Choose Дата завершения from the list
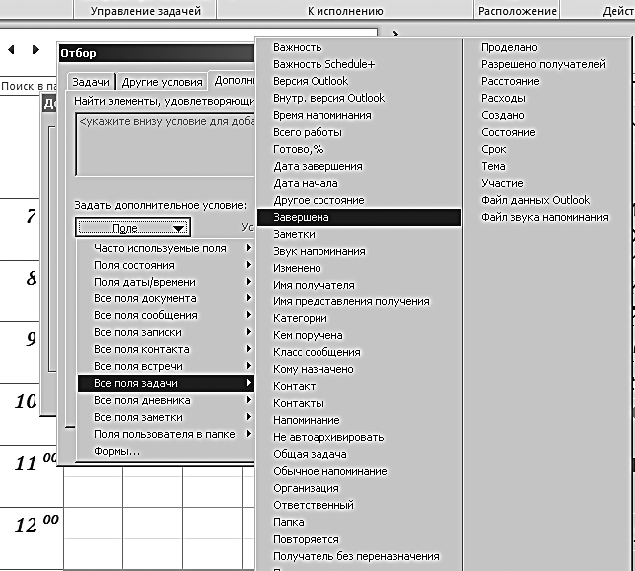 coord(318,166)
